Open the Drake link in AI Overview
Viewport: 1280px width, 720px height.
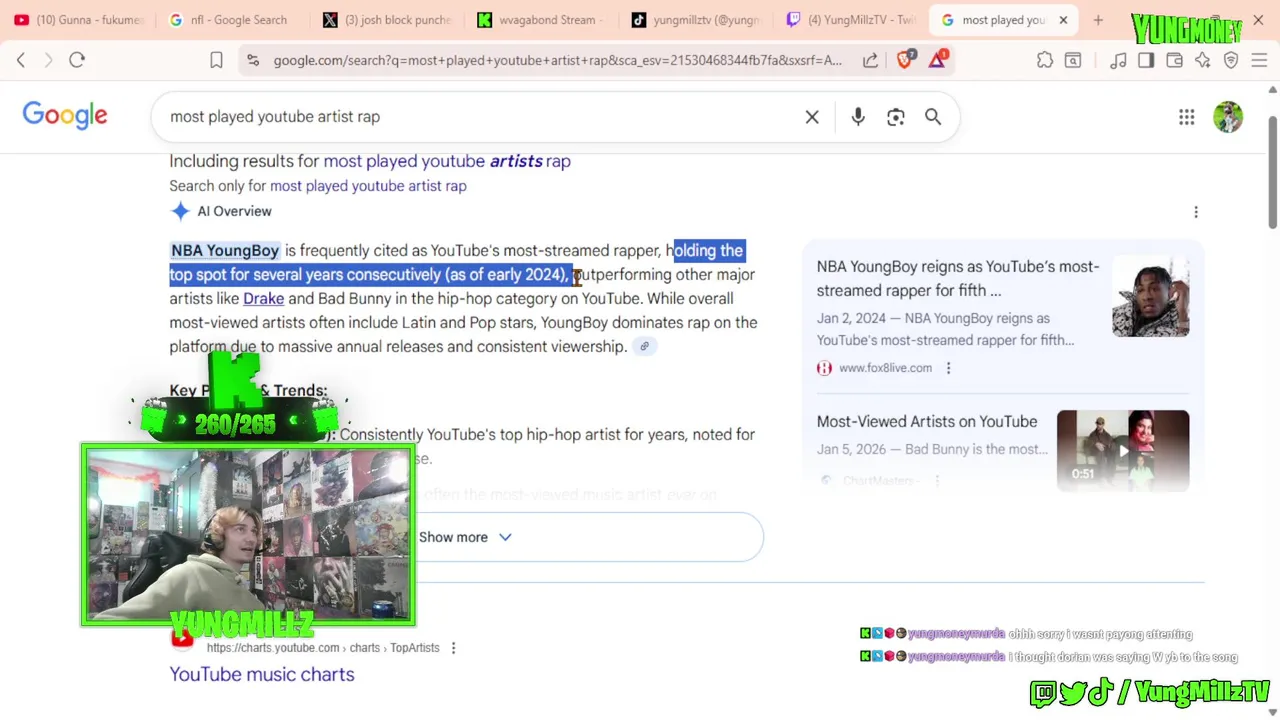pyautogui.click(x=263, y=299)
